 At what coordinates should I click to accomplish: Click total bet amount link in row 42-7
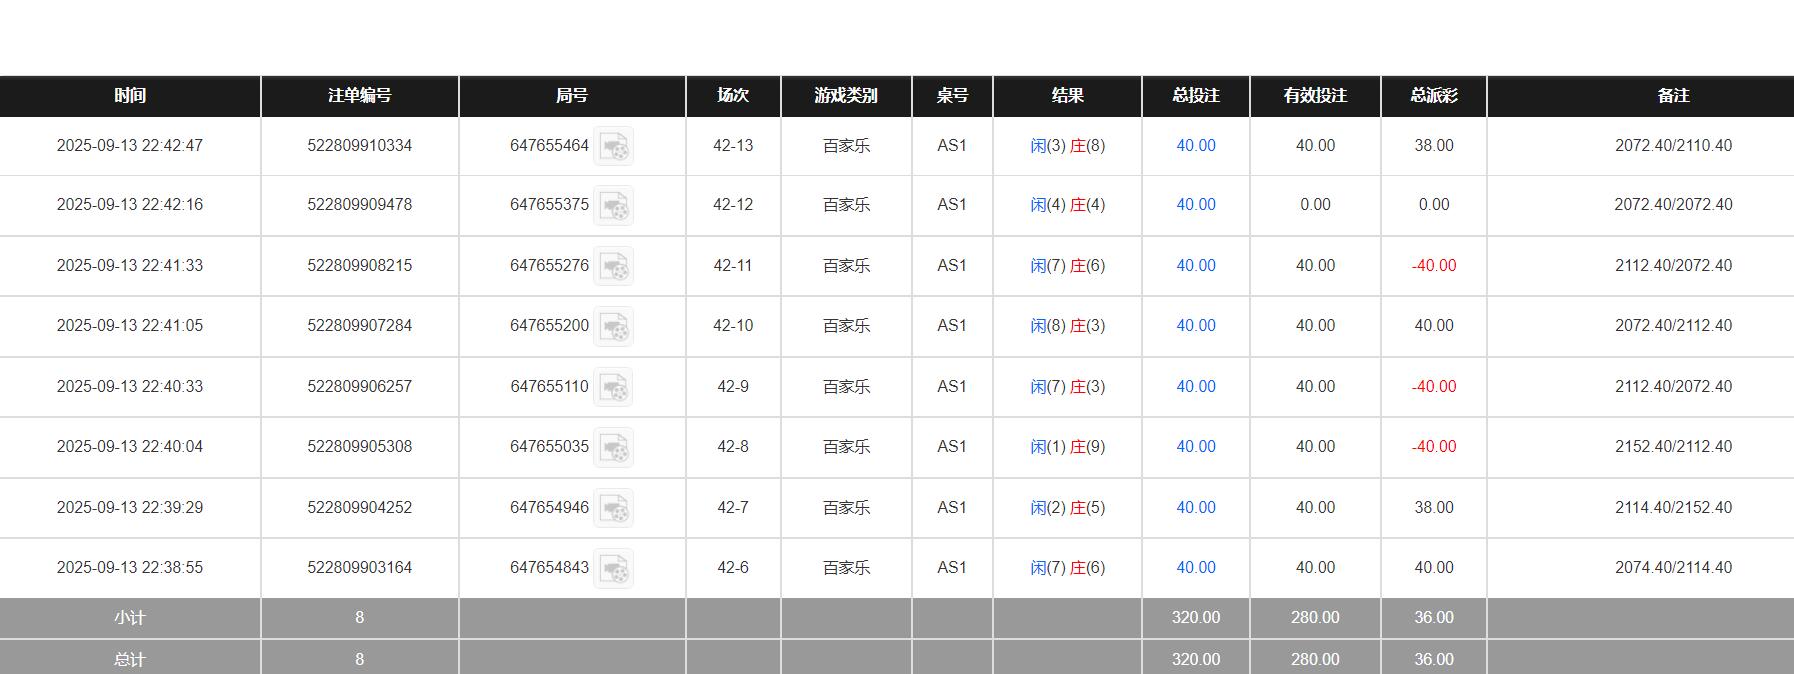click(1195, 508)
